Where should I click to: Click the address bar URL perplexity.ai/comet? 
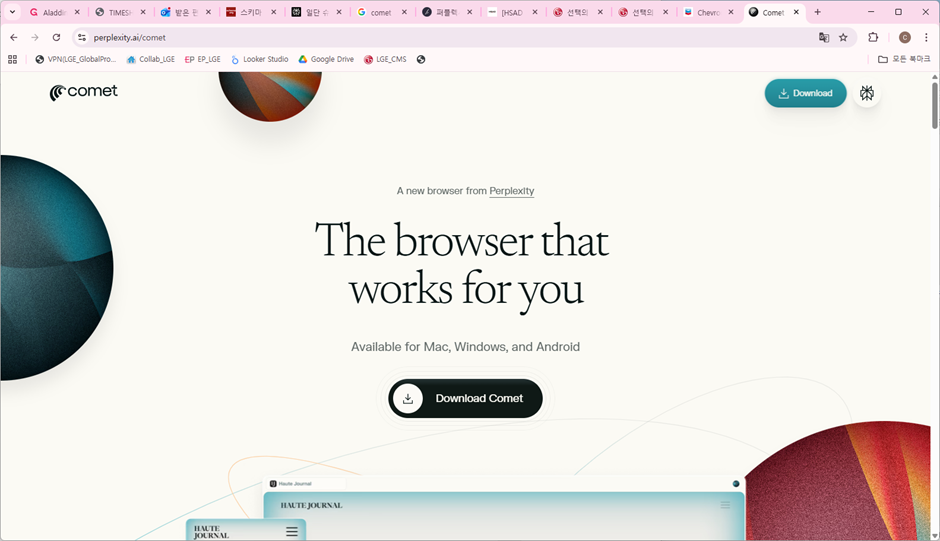129,37
